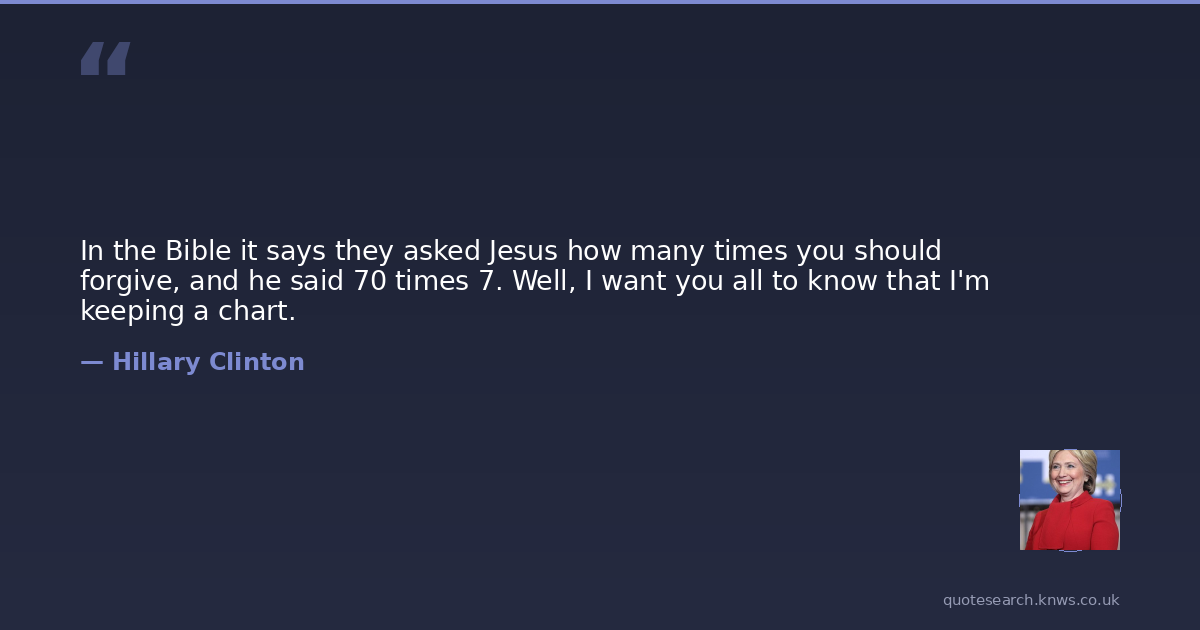Click the Hillary Clinton author name
Viewport: 1200px width, 630px height.
[x=208, y=362]
